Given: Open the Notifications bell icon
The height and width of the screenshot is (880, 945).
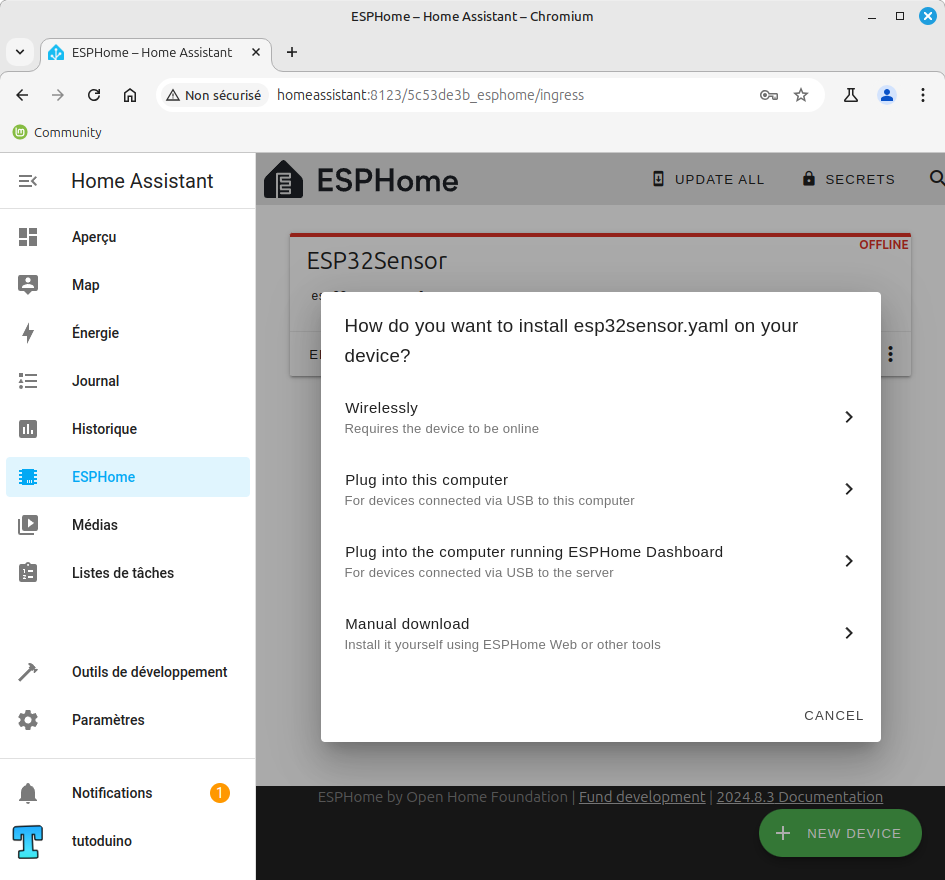Looking at the screenshot, I should click(28, 793).
